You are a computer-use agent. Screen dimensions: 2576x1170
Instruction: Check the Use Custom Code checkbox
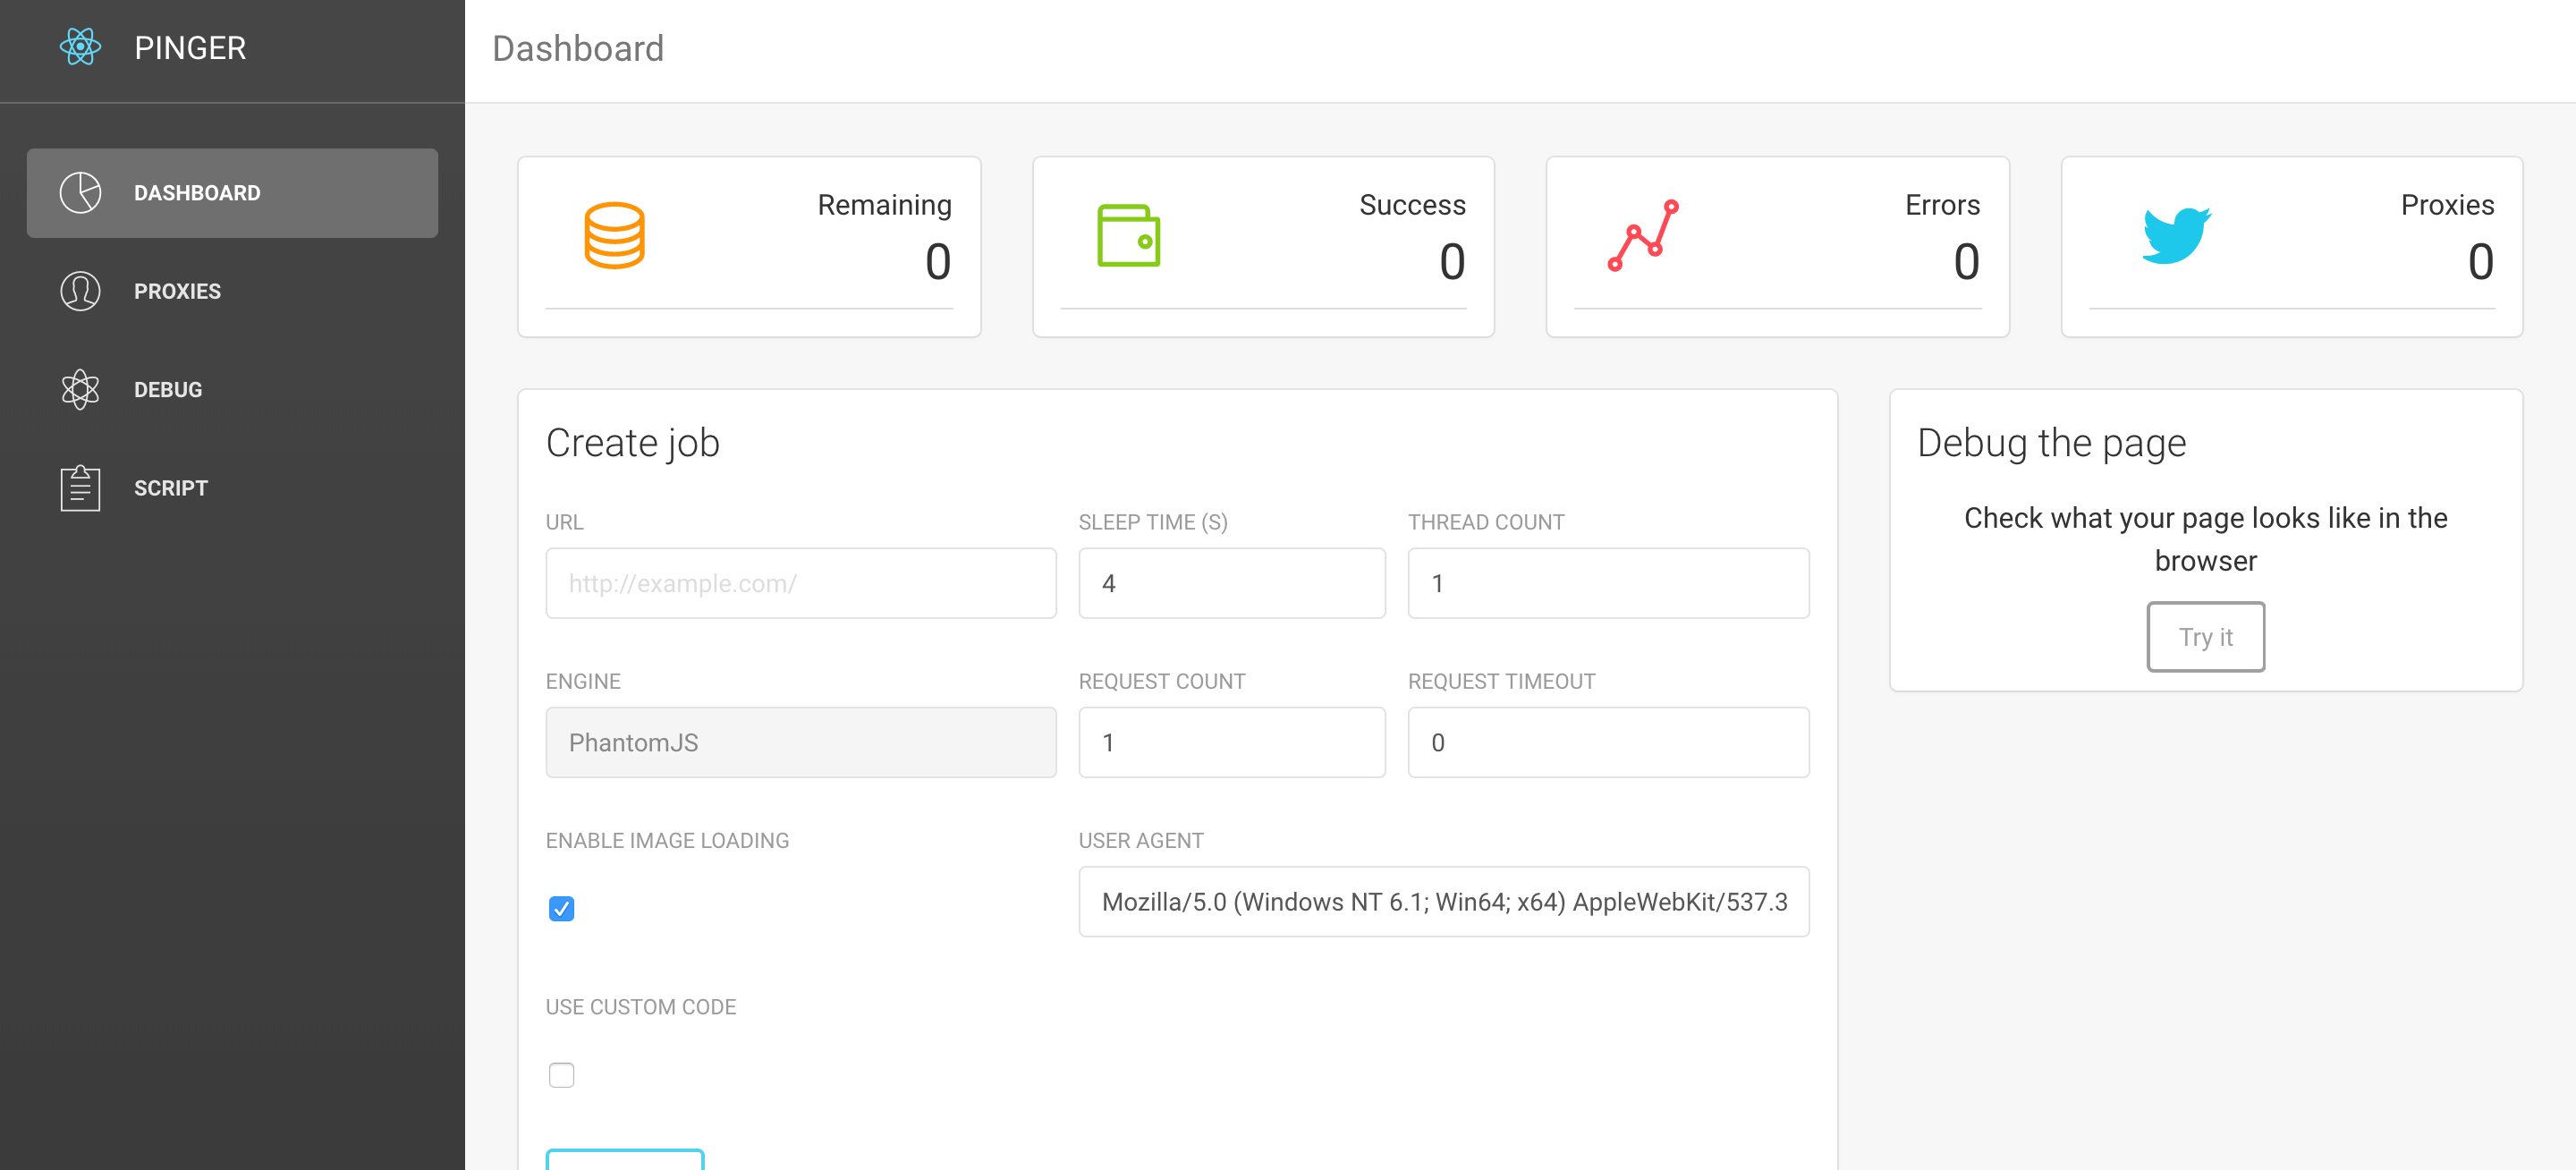[561, 1074]
